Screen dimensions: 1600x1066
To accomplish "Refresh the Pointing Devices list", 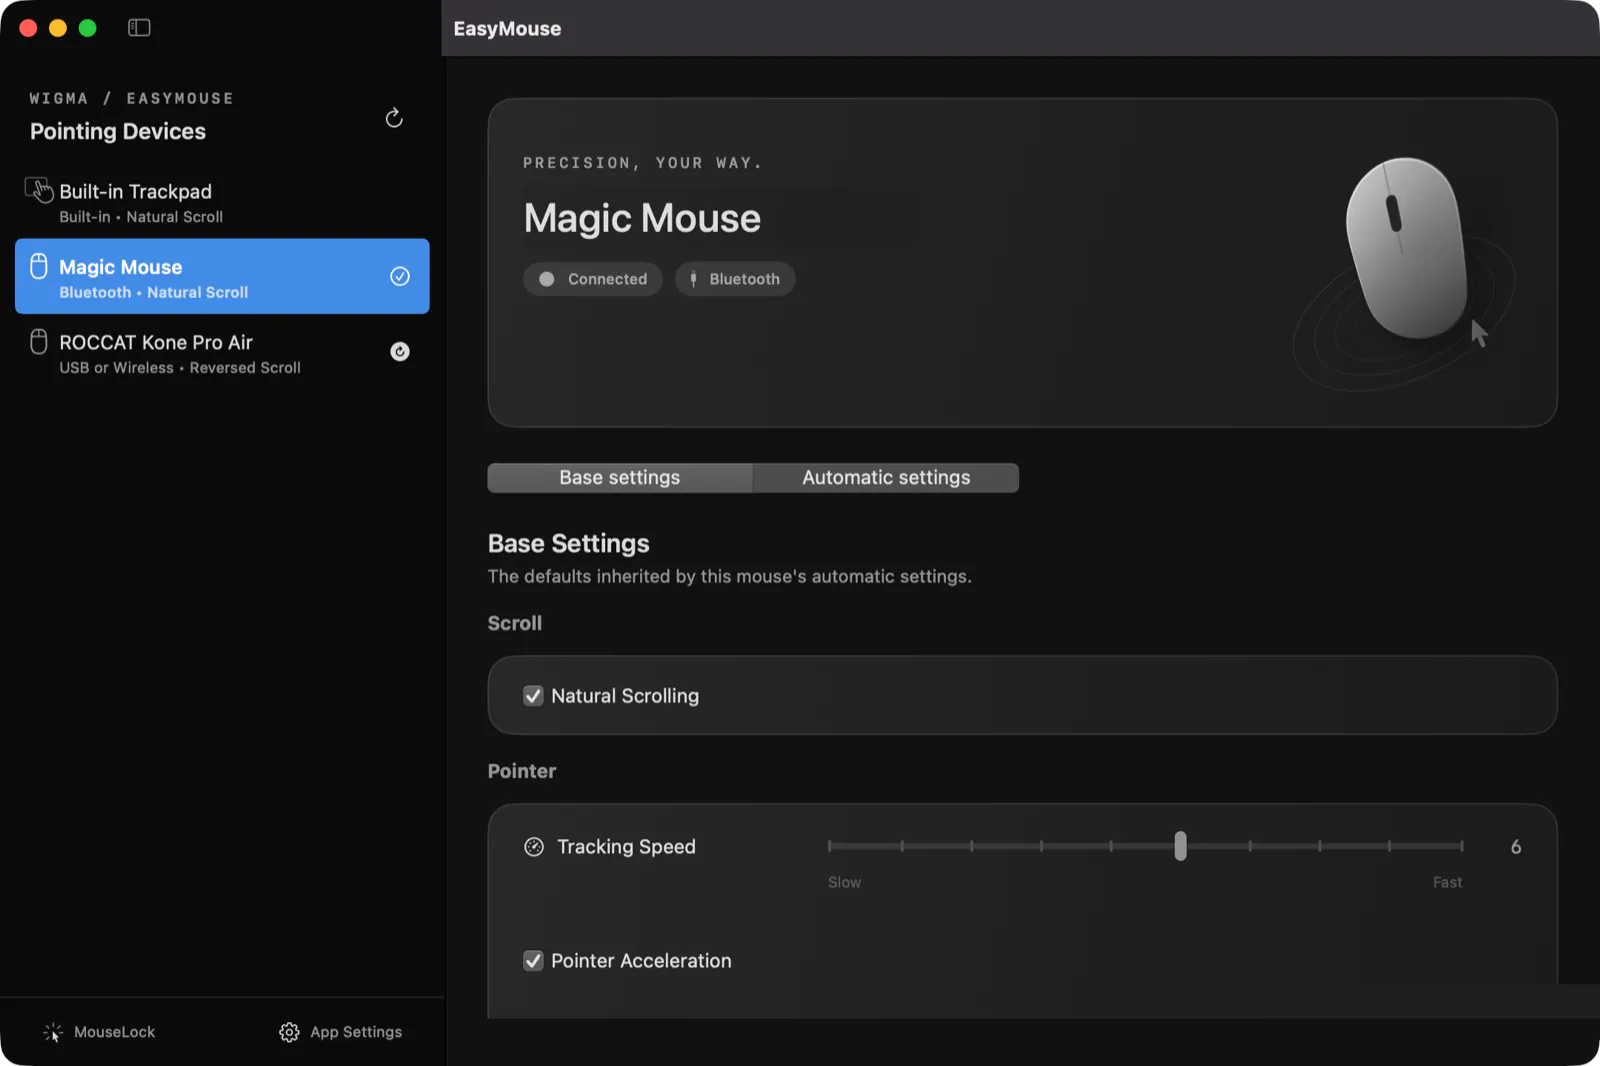I will (394, 118).
